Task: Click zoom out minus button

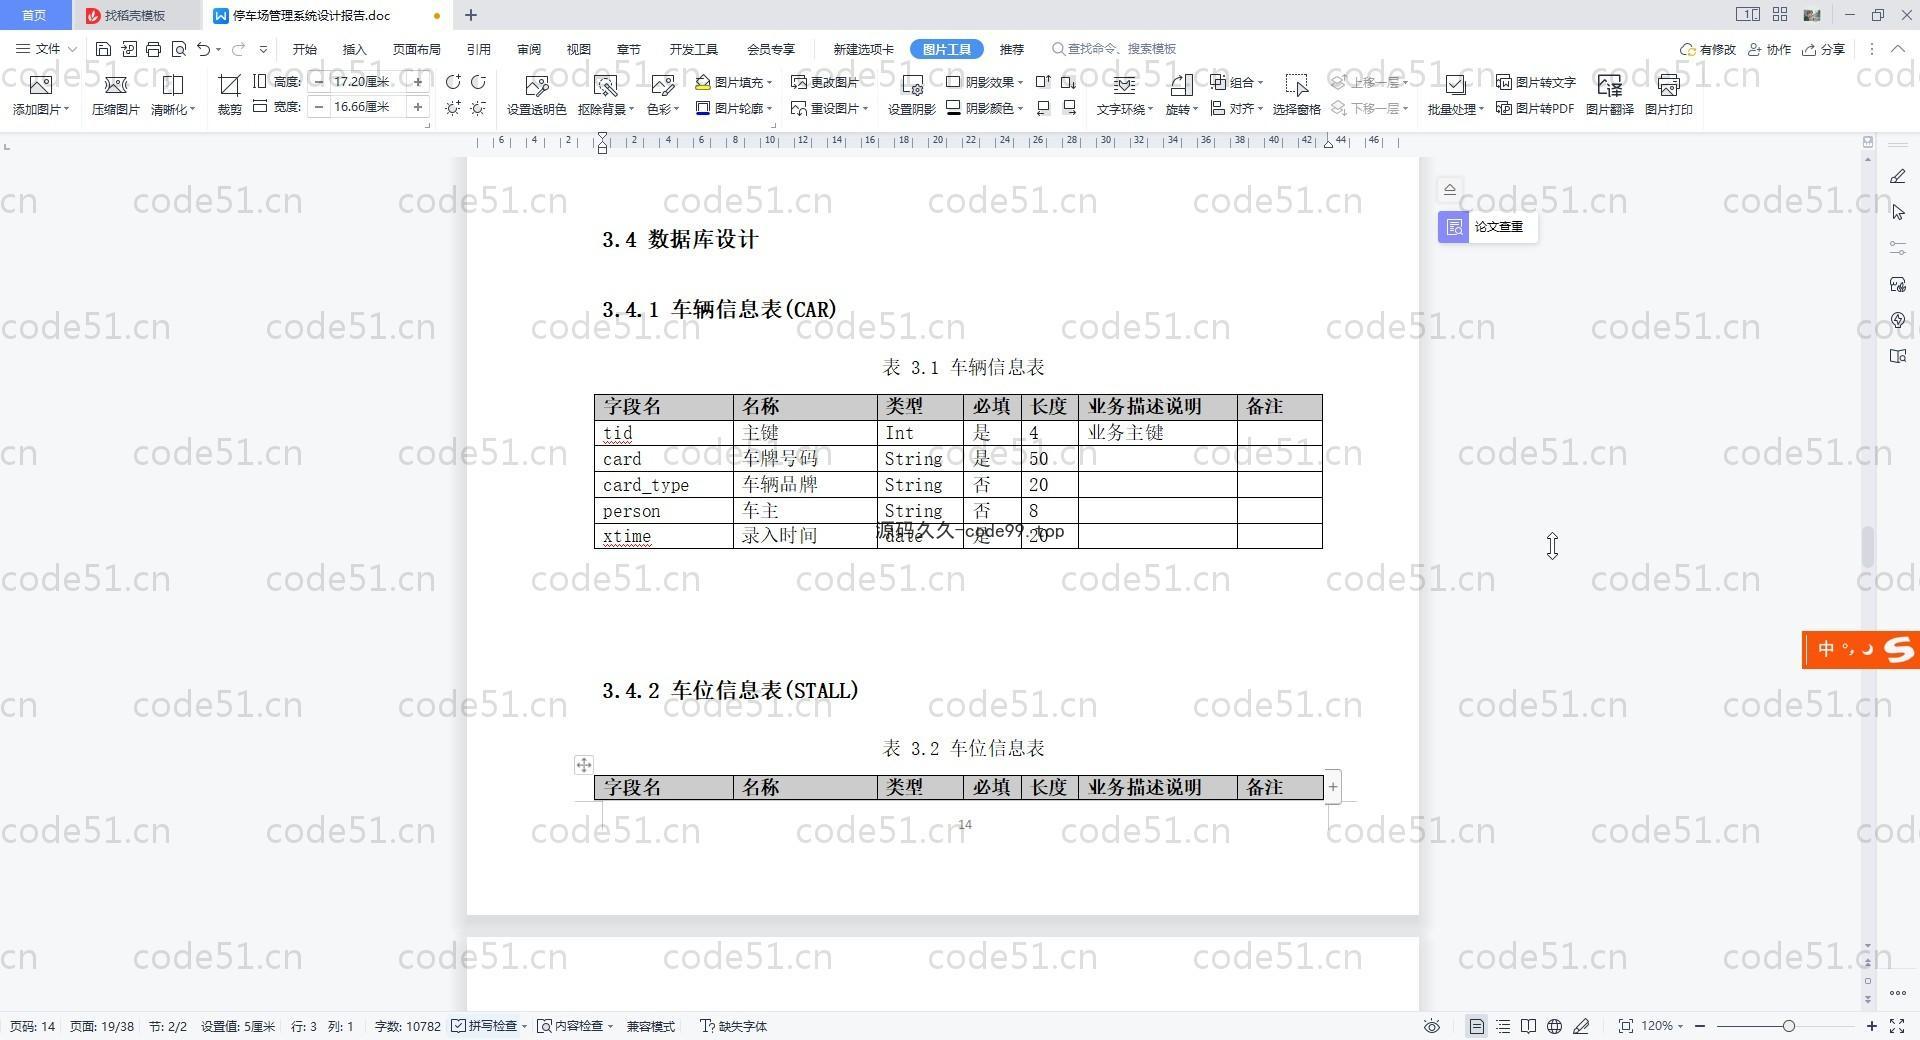Action: pyautogui.click(x=1700, y=1026)
